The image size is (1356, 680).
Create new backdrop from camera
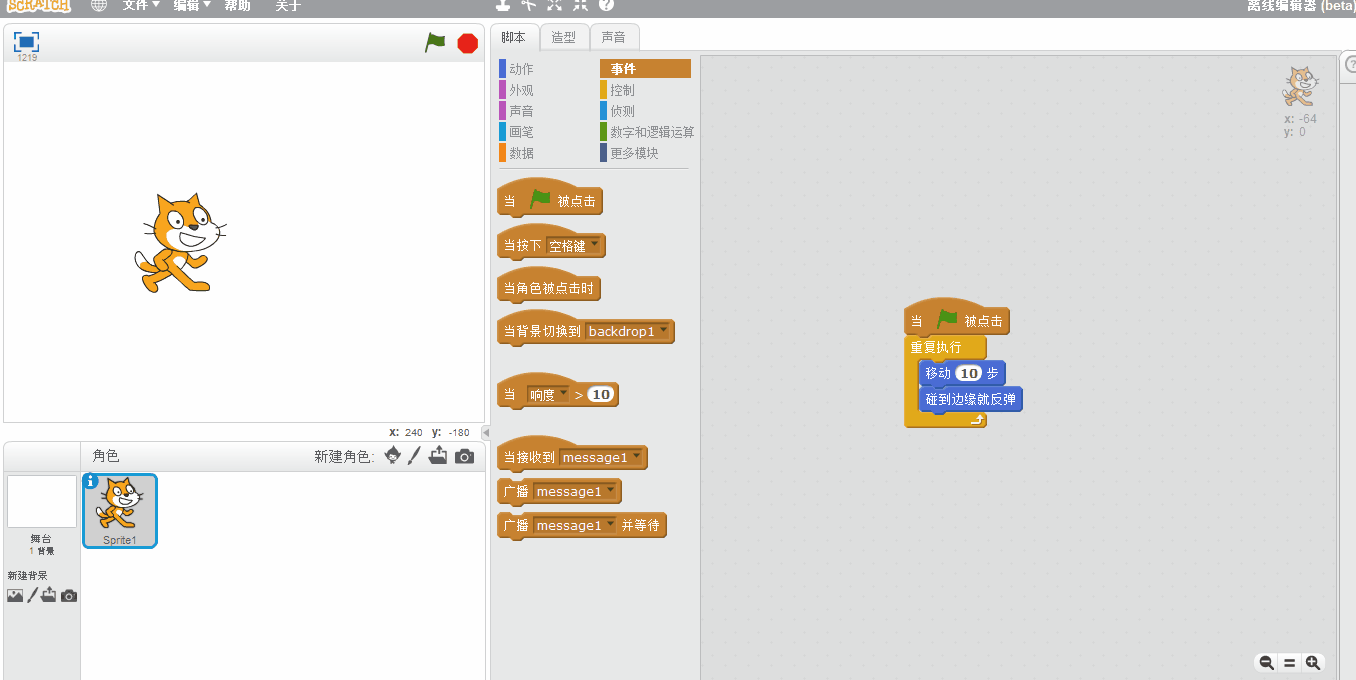[68, 596]
